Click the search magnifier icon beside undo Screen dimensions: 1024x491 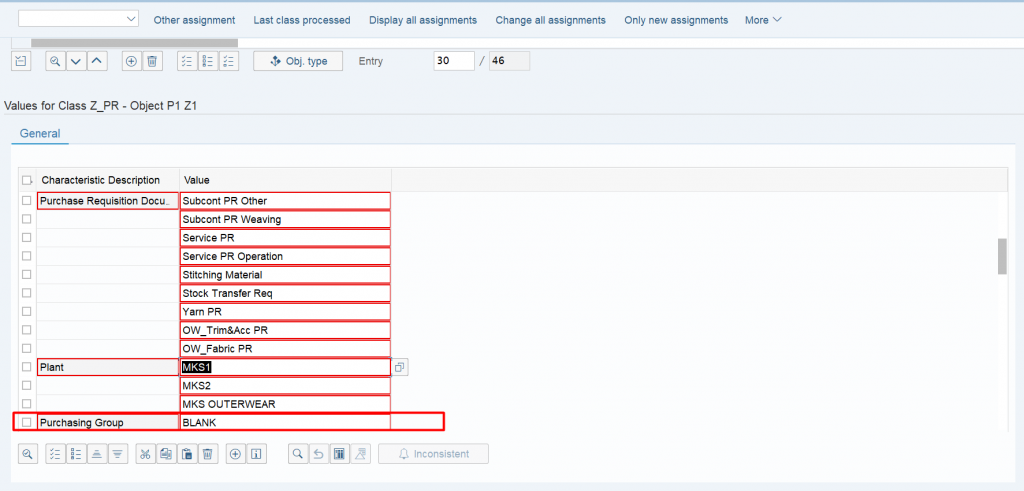point(298,454)
